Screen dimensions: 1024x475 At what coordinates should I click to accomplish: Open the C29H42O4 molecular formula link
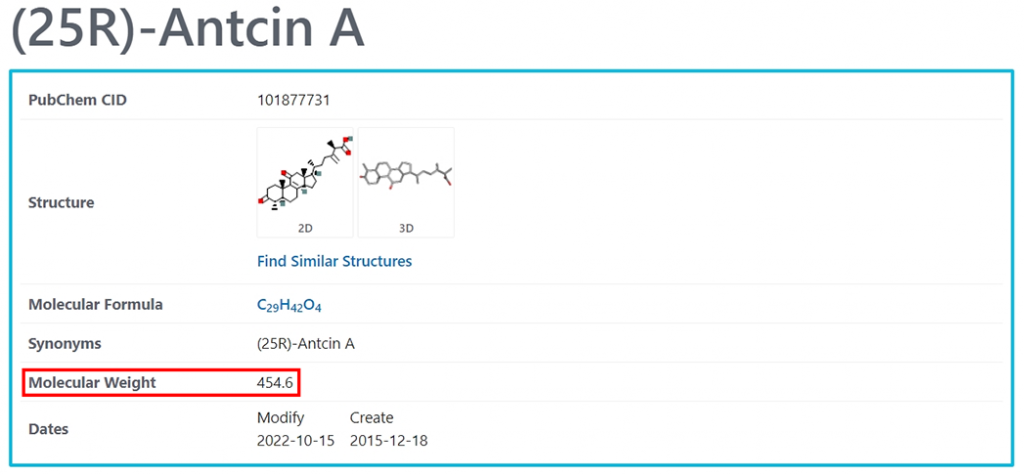(x=289, y=305)
